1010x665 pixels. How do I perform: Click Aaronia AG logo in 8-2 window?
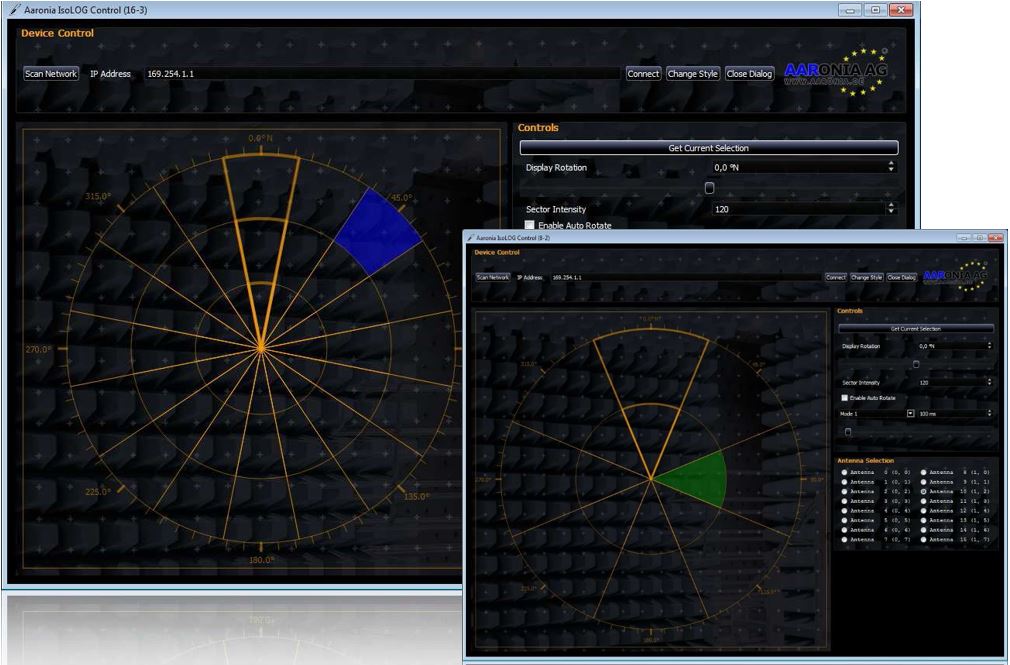point(955,276)
